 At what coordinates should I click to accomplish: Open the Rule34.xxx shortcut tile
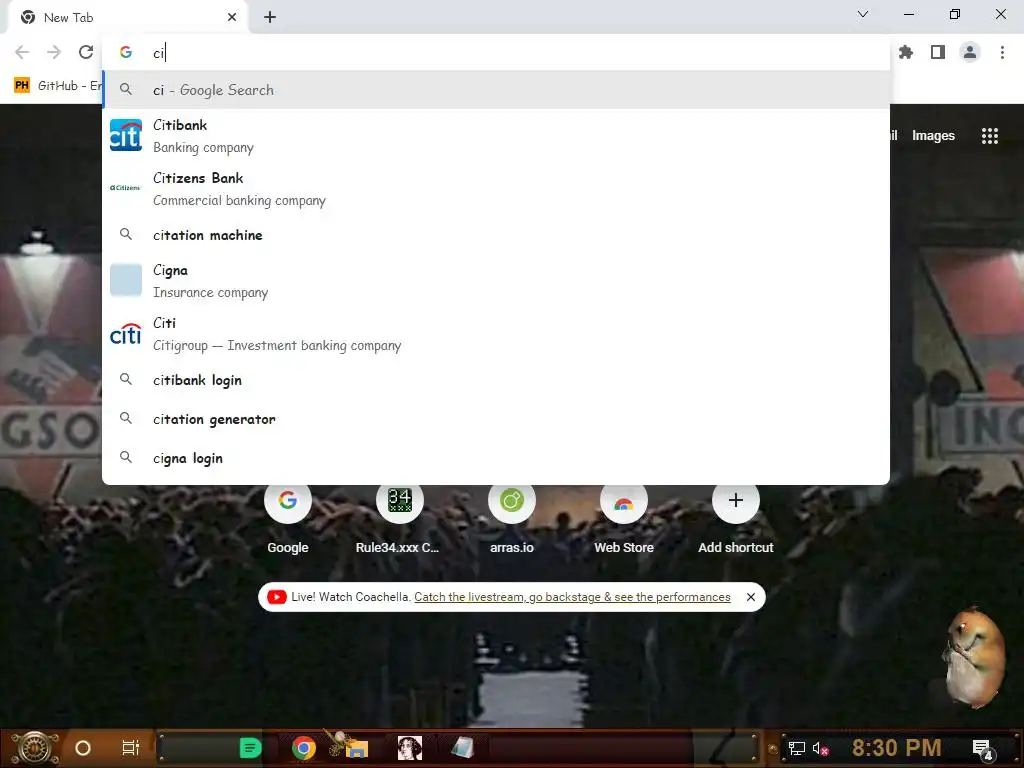398,519
